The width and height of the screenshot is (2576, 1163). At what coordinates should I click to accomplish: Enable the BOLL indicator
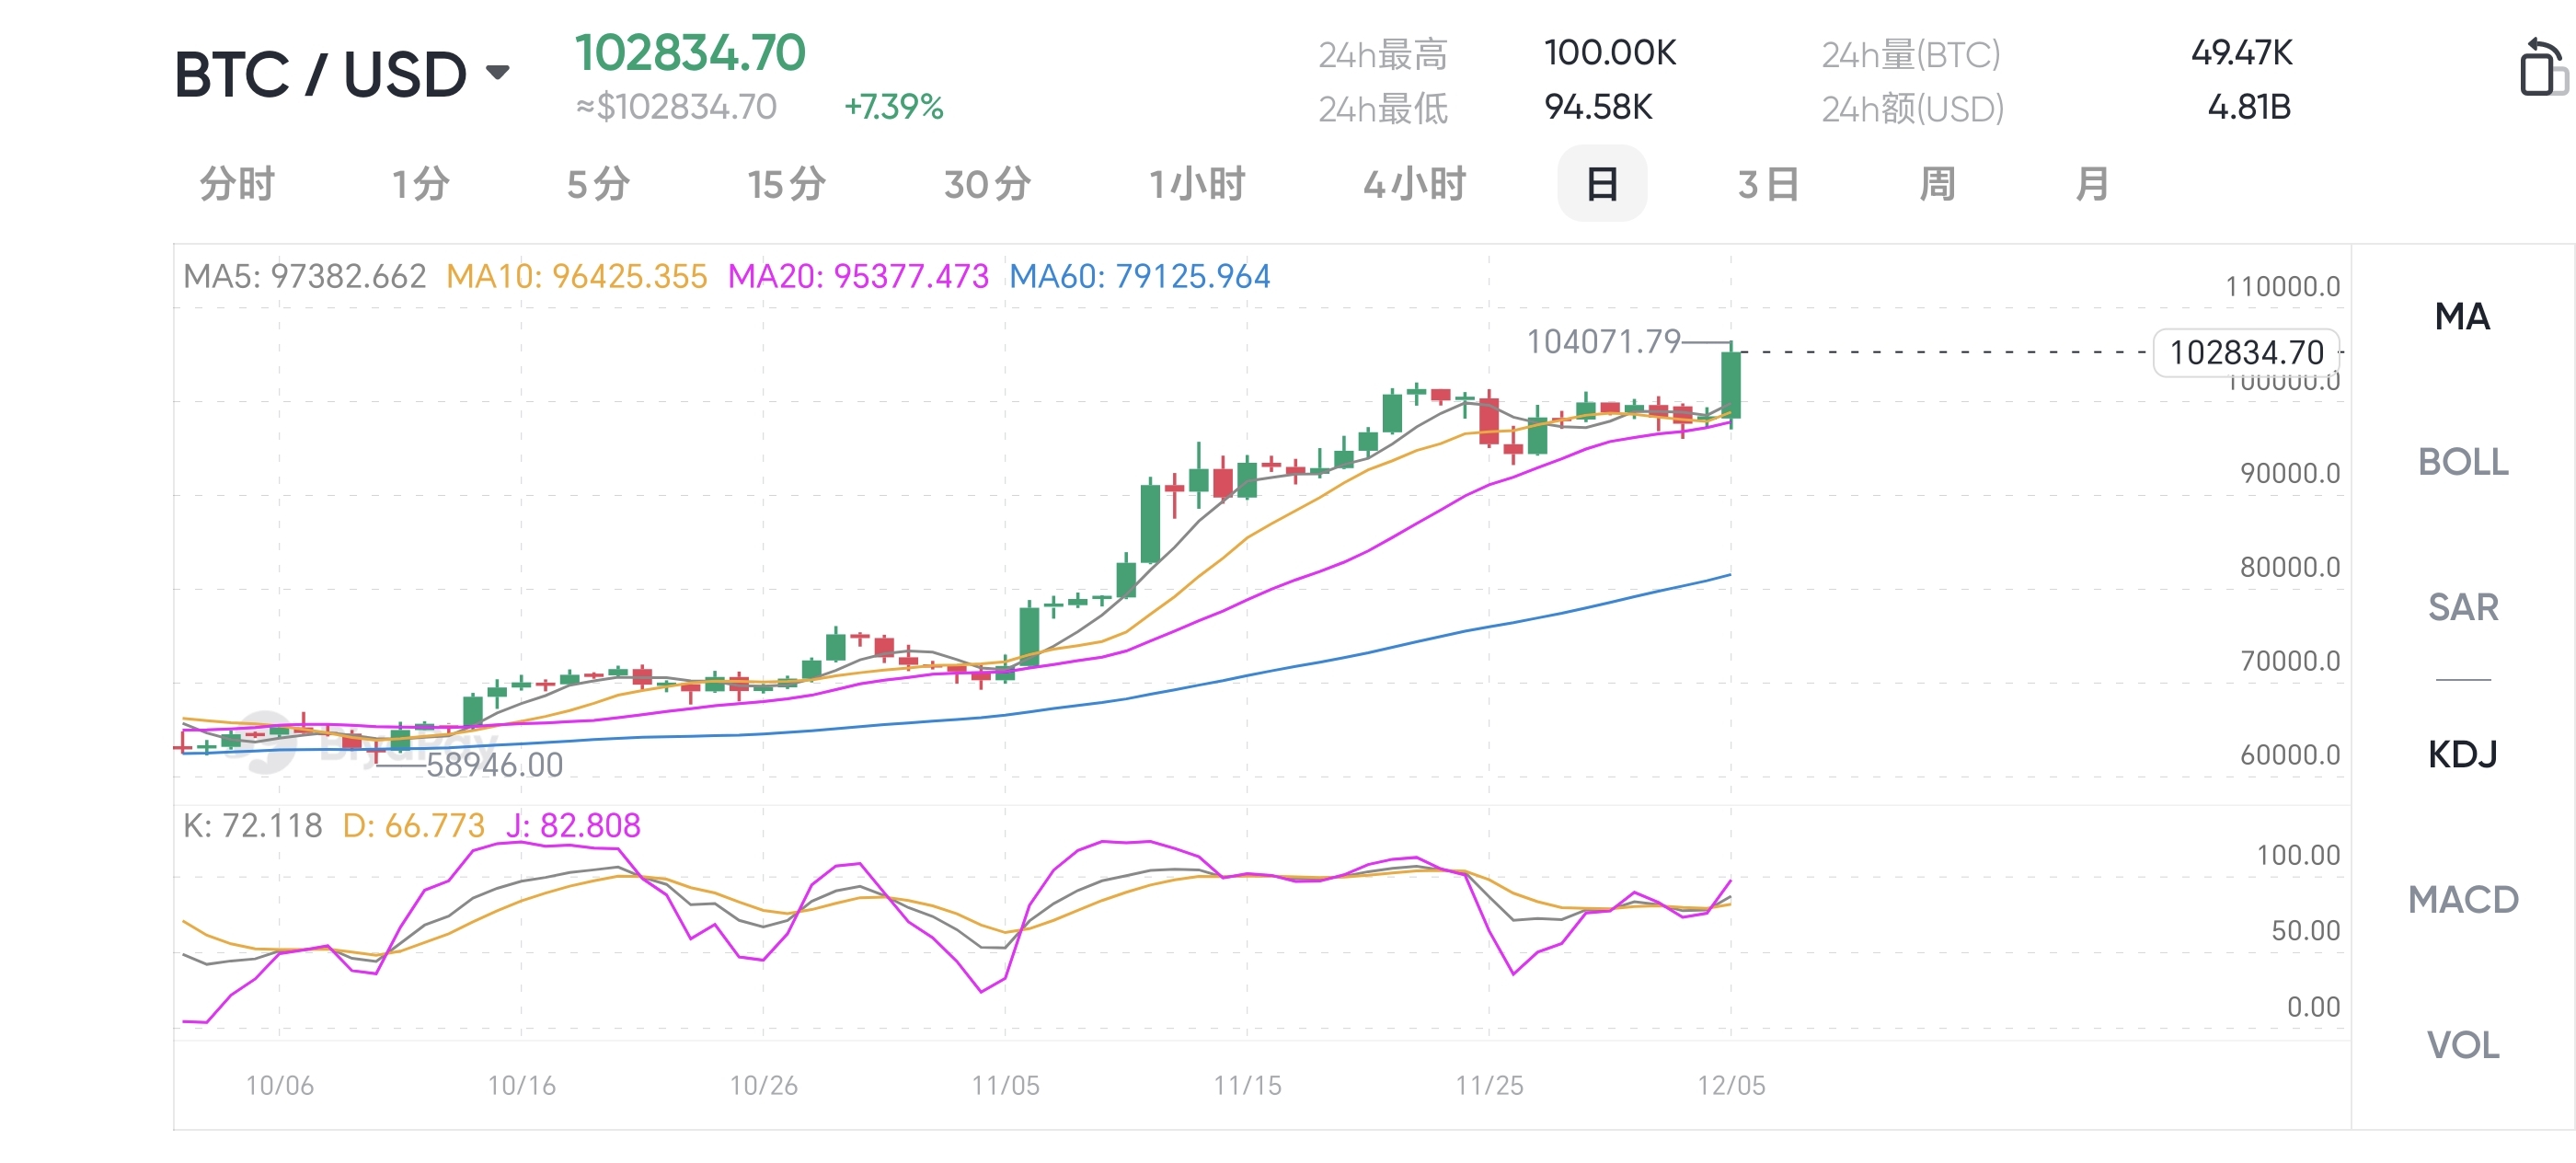[x=2461, y=462]
